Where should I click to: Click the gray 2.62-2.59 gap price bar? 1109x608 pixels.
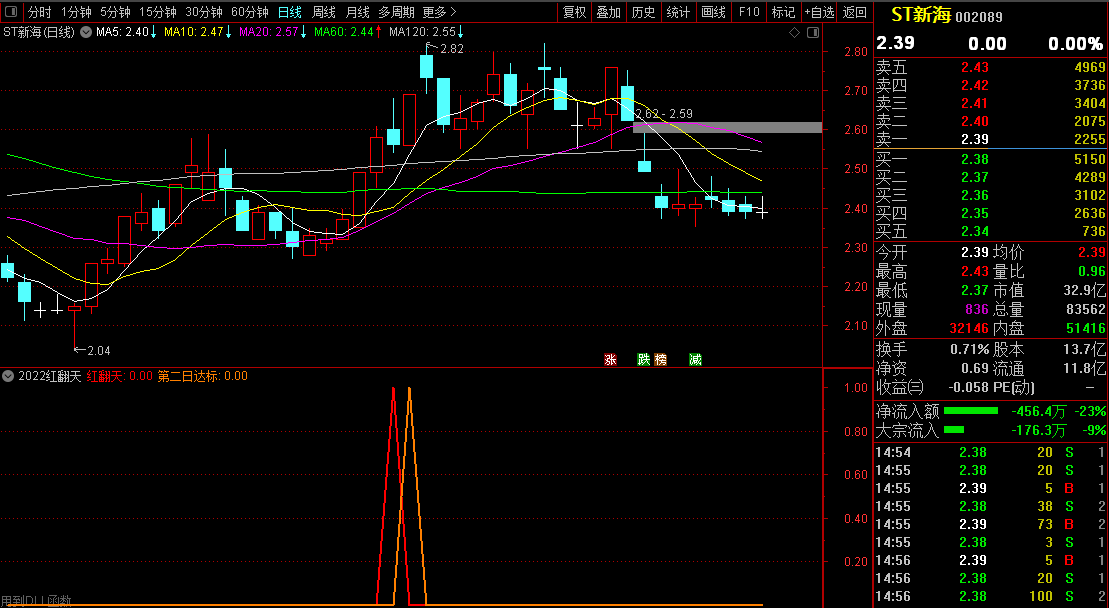click(727, 128)
